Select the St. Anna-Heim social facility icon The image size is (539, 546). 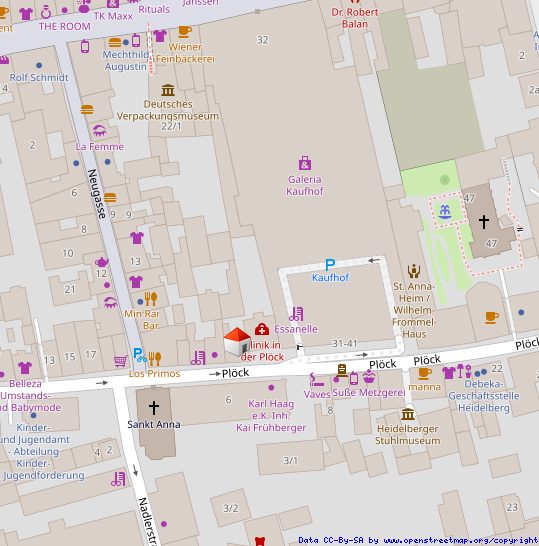pyautogui.click(x=414, y=271)
